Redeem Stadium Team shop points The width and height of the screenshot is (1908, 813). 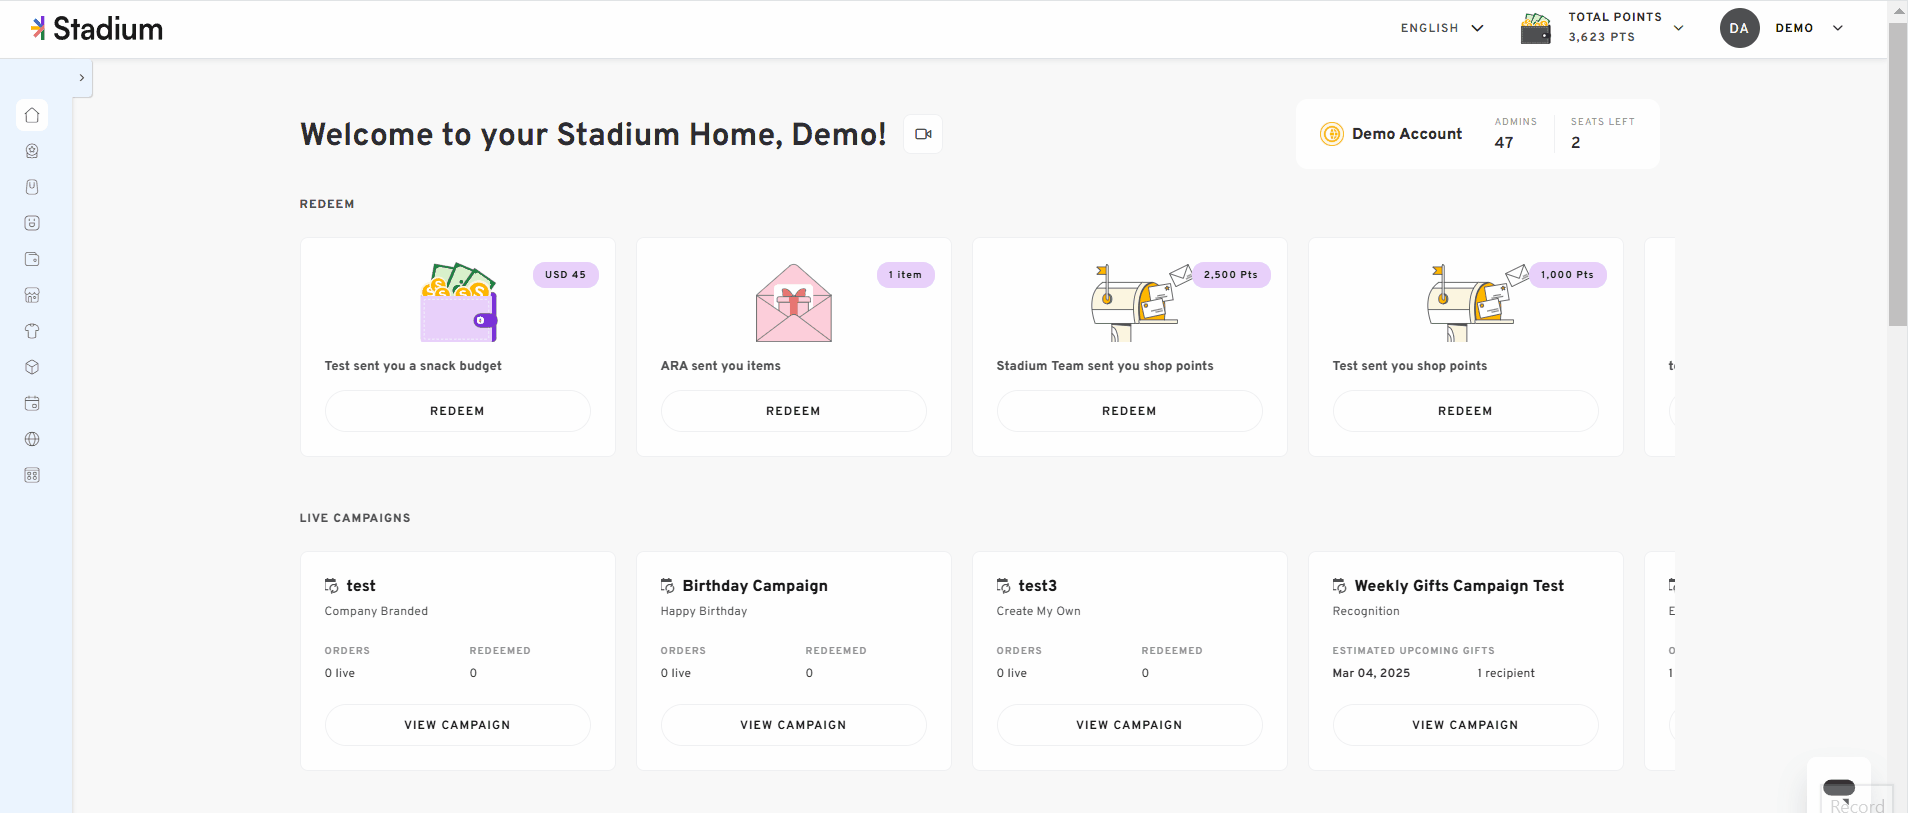coord(1129,411)
